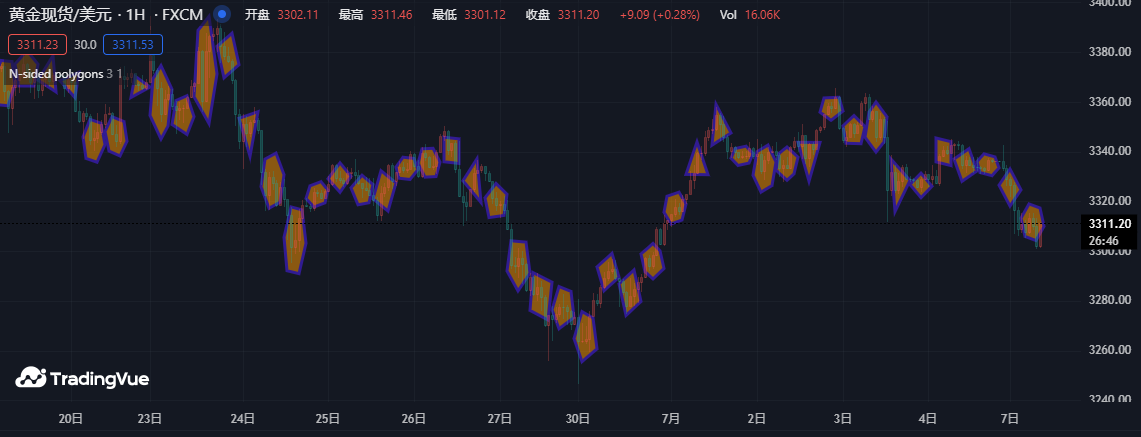Click the blue buy price 3311.53 button
The width and height of the screenshot is (1141, 437).
(x=132, y=45)
